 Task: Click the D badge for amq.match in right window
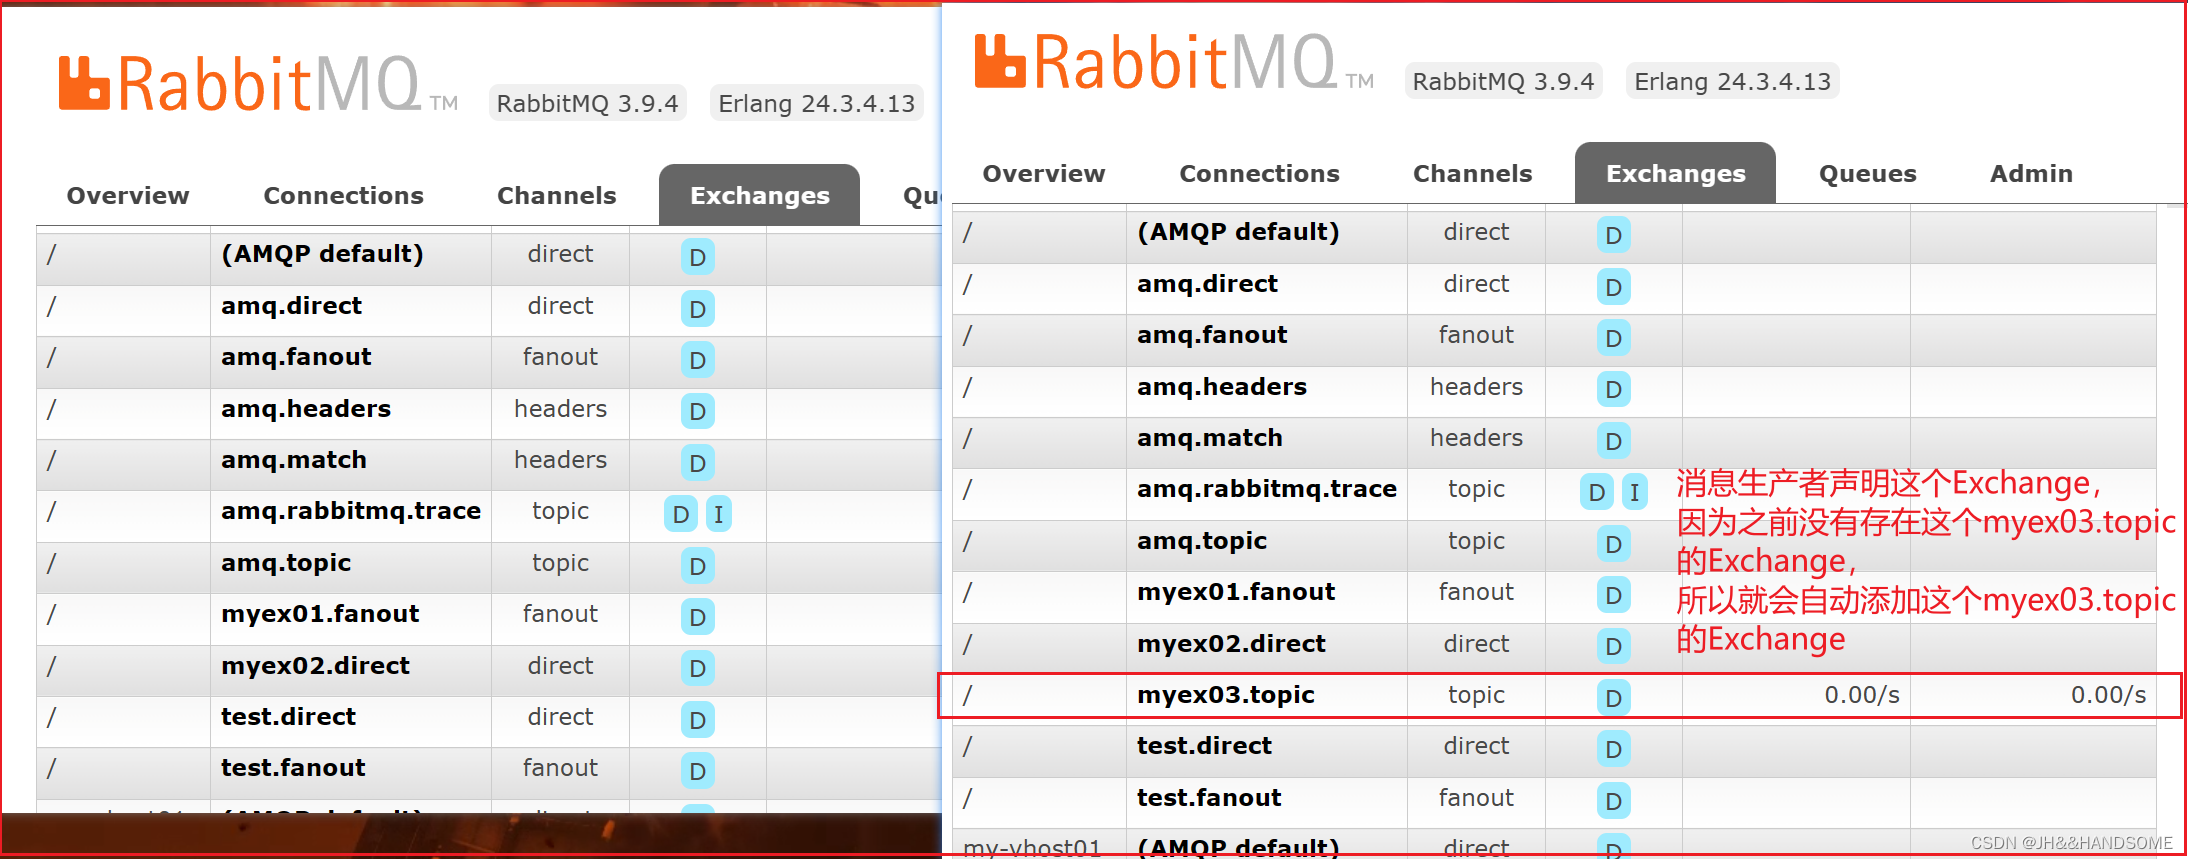click(x=1614, y=441)
